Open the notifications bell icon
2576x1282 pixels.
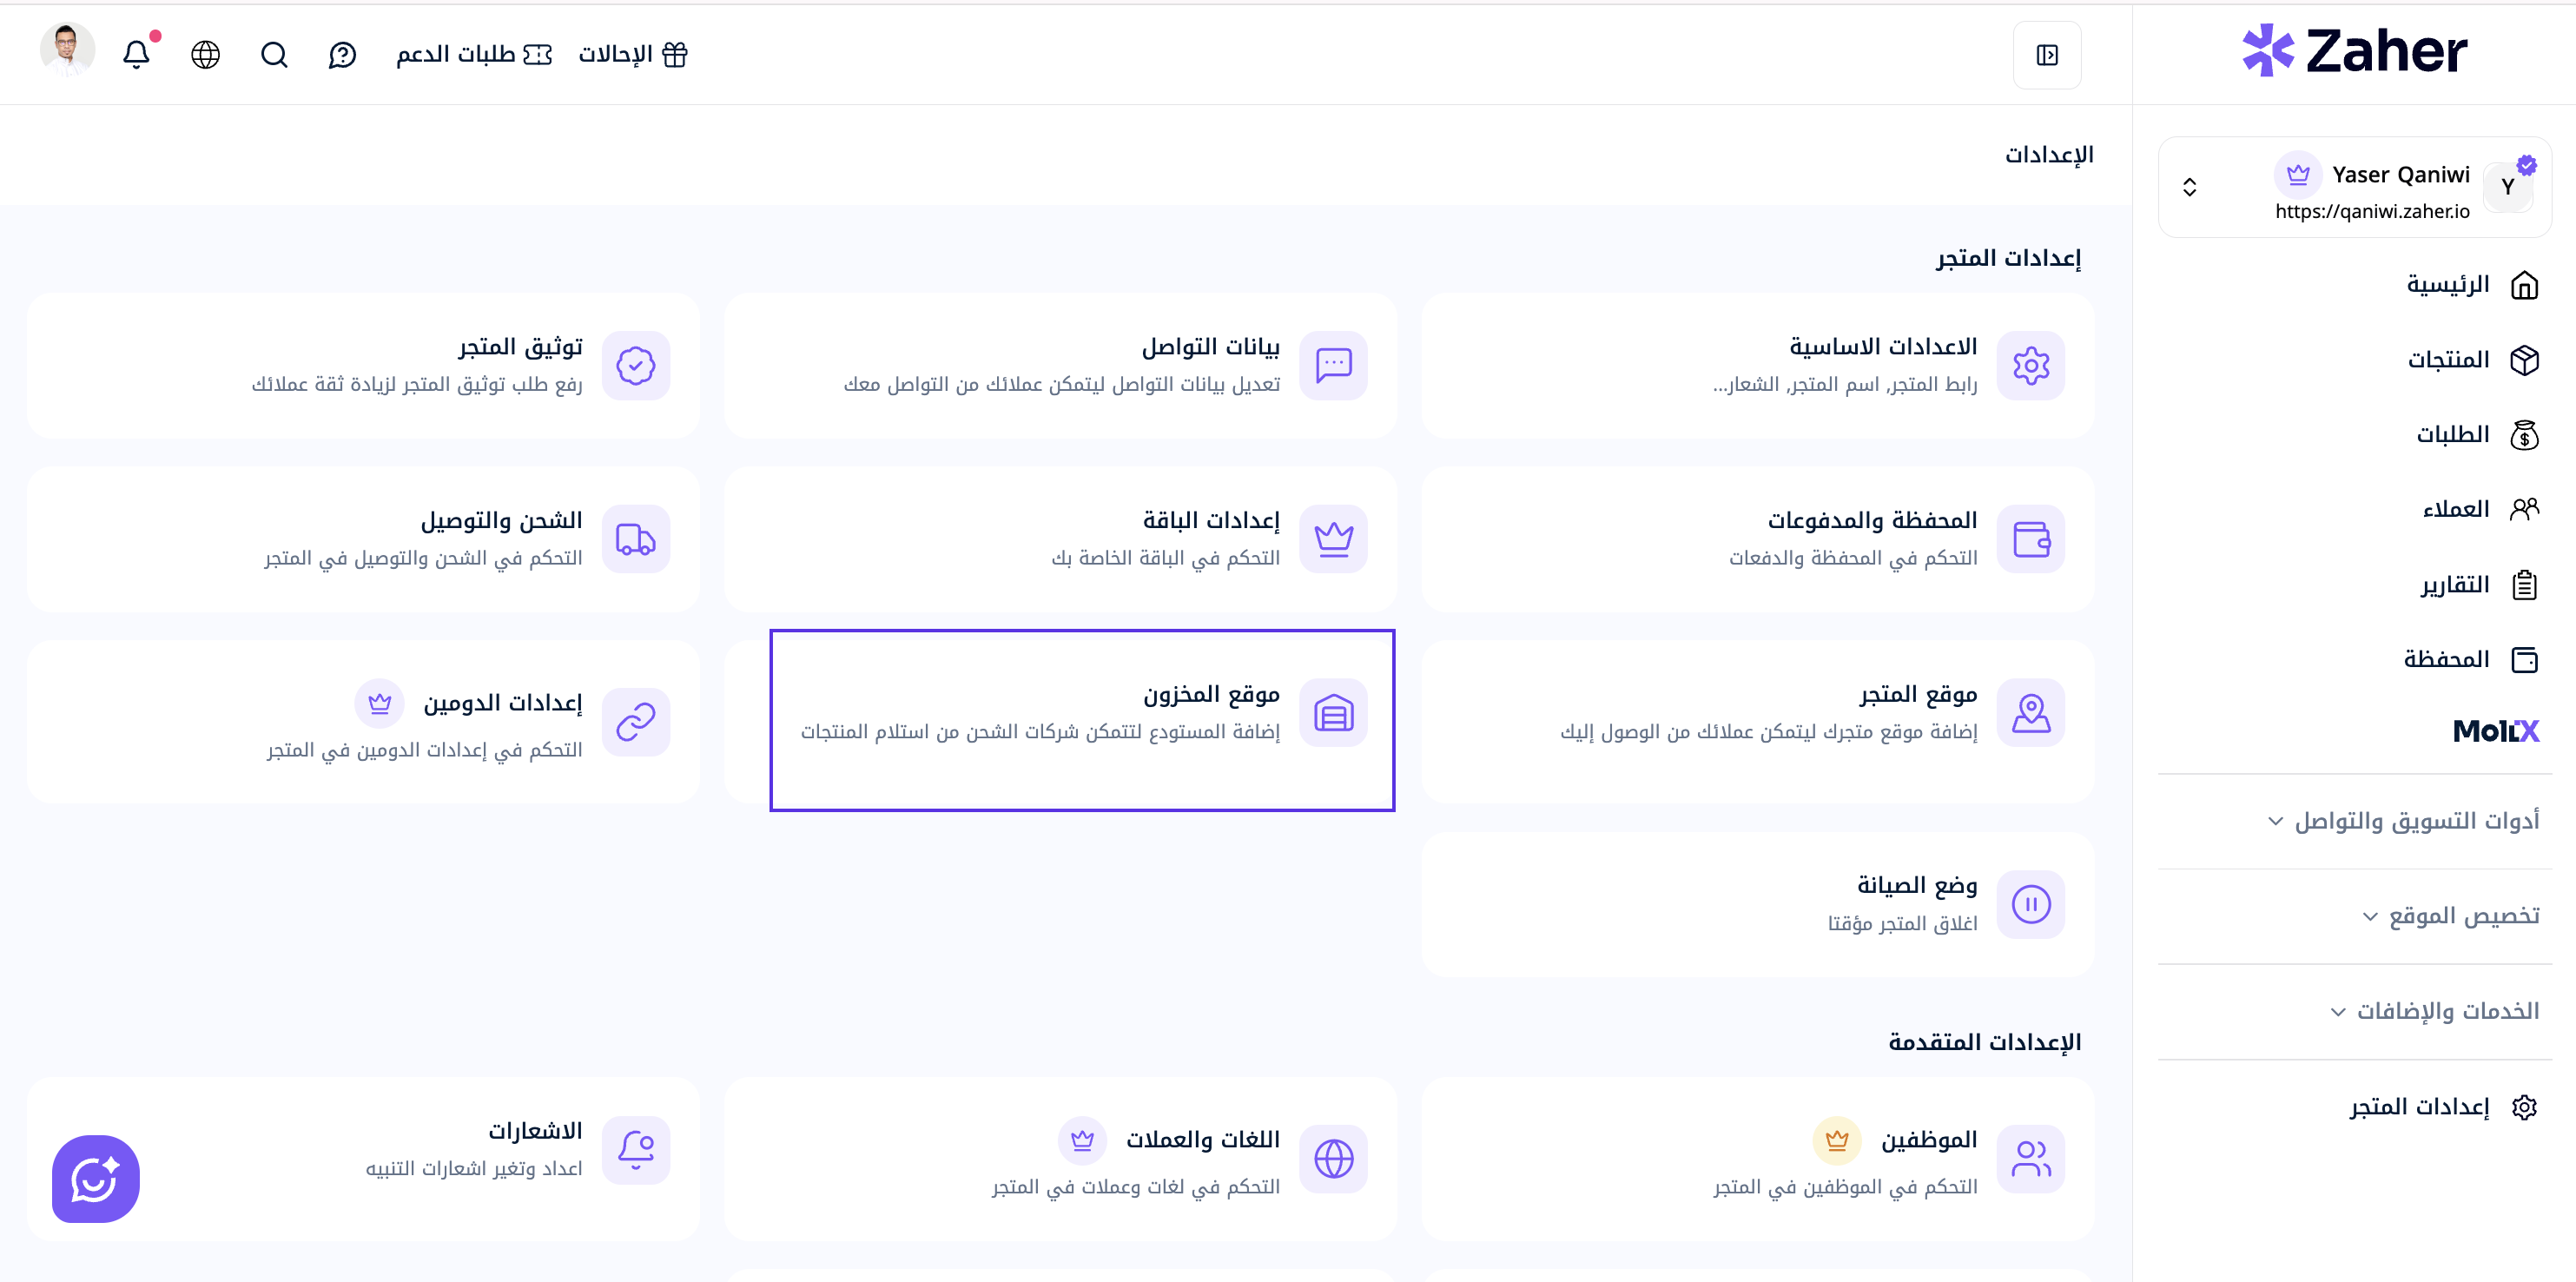tap(137, 54)
